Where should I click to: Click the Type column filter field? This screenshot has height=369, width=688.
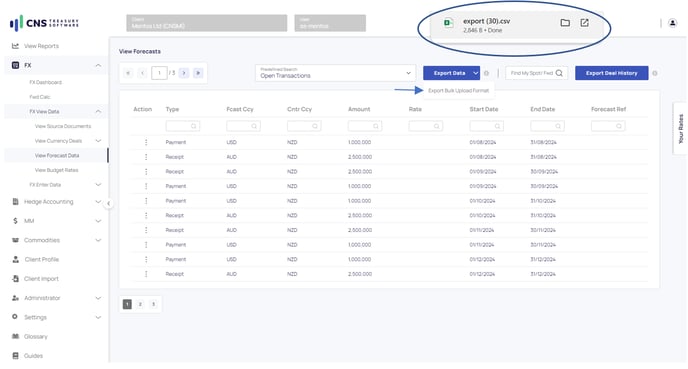click(183, 126)
